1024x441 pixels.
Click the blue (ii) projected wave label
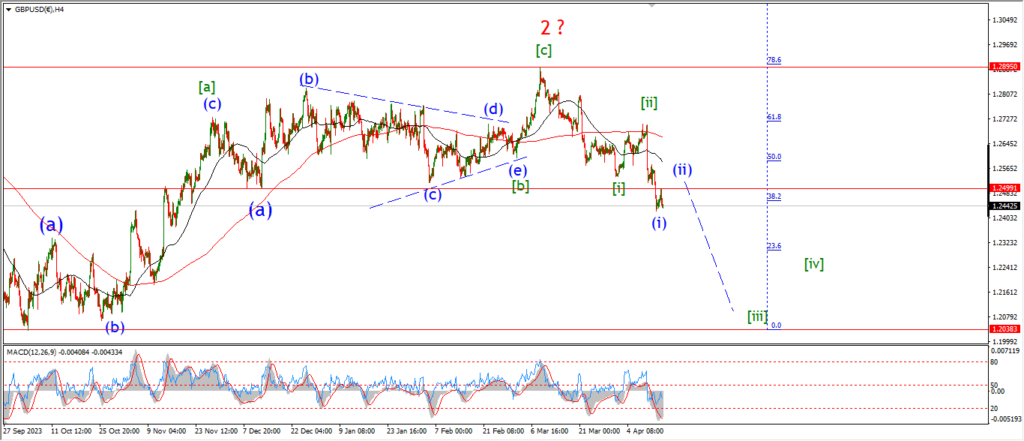(682, 168)
